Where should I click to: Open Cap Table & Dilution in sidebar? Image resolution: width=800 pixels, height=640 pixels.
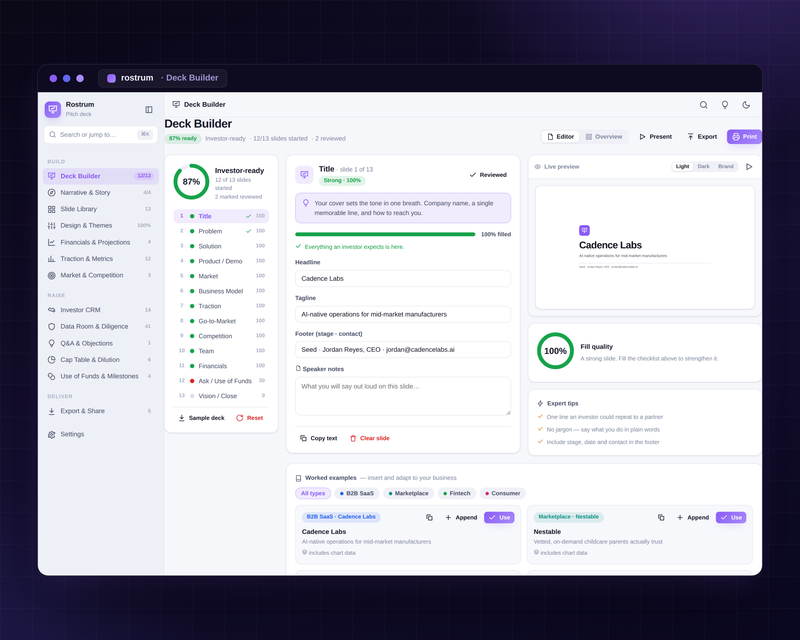tap(101, 359)
